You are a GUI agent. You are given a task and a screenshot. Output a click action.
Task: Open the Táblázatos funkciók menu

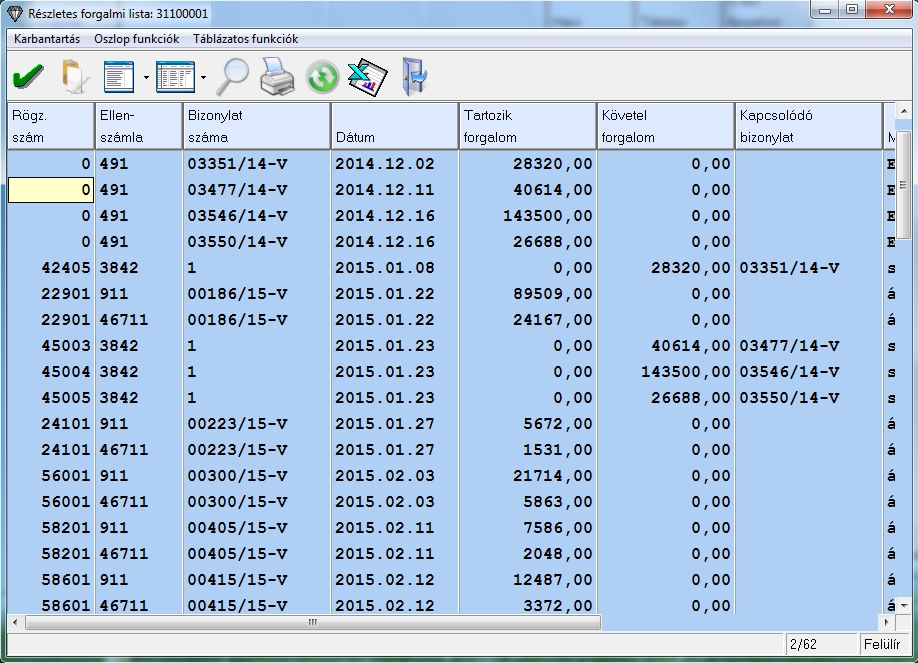(x=245, y=39)
